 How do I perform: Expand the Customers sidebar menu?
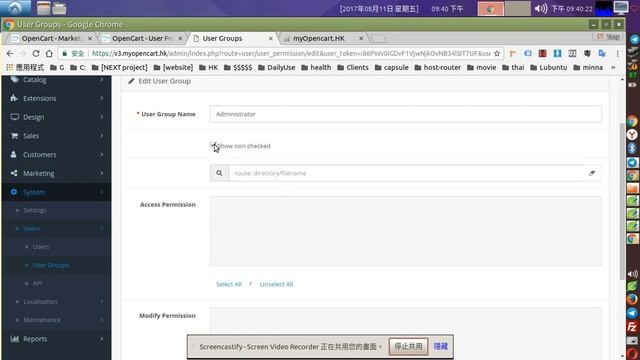56,155
